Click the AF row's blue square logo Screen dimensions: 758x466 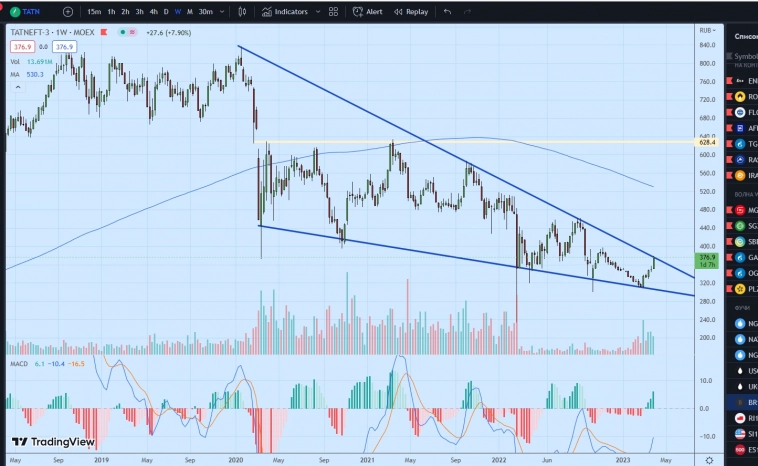coord(740,128)
